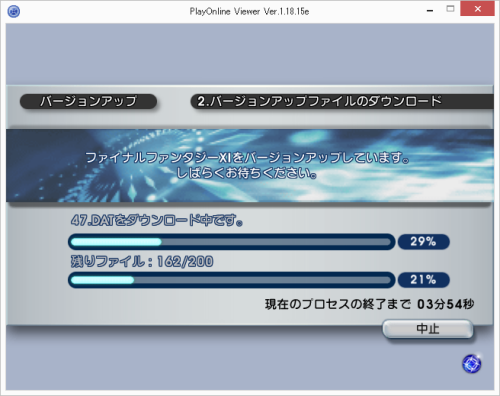Screen dimensions: 500x396
Task: Click the しばらくお待ちください message line
Action: pyautogui.click(x=246, y=173)
